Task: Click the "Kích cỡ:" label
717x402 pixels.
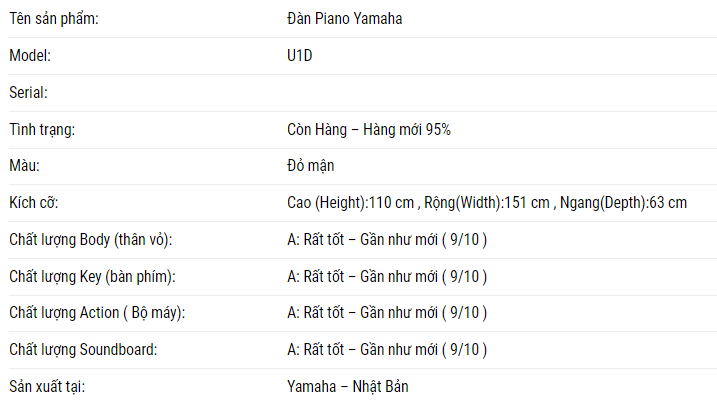Action: point(34,203)
